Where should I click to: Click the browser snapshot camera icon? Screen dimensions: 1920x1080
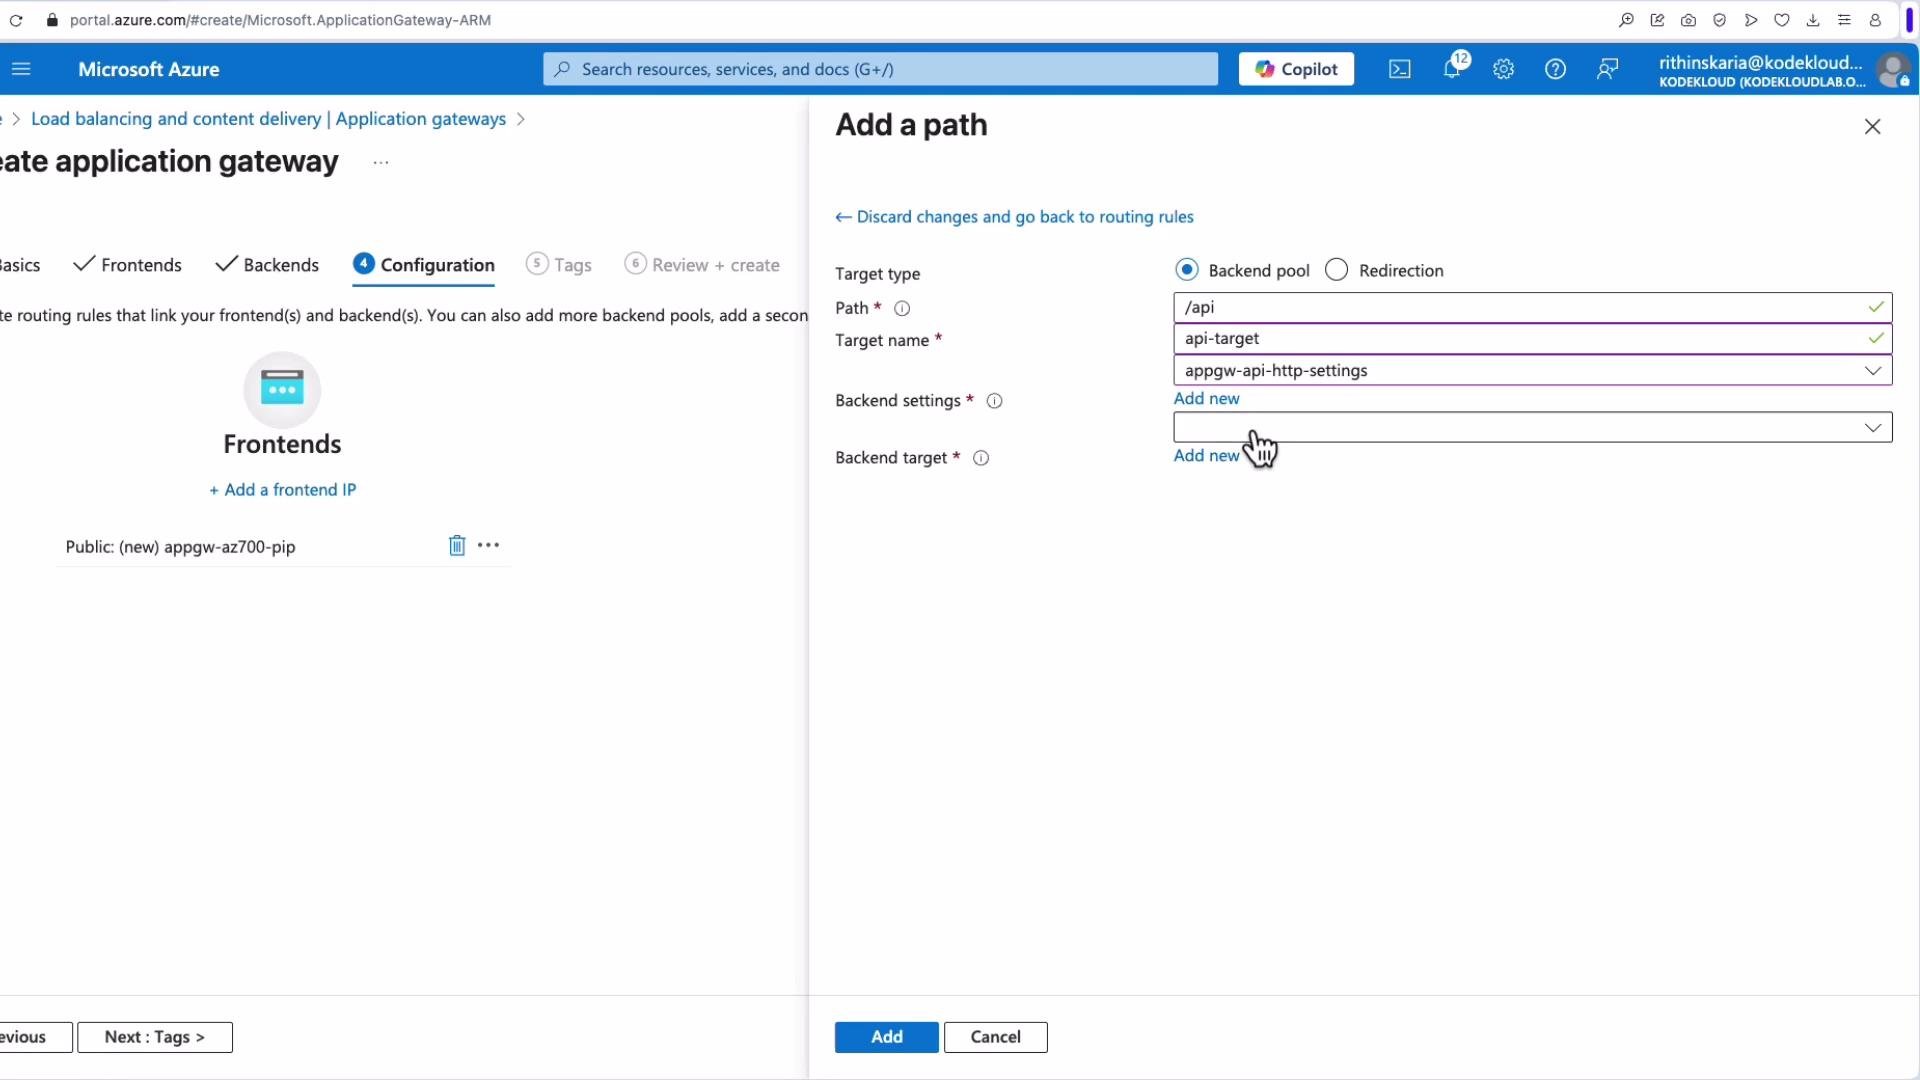[x=1688, y=20]
